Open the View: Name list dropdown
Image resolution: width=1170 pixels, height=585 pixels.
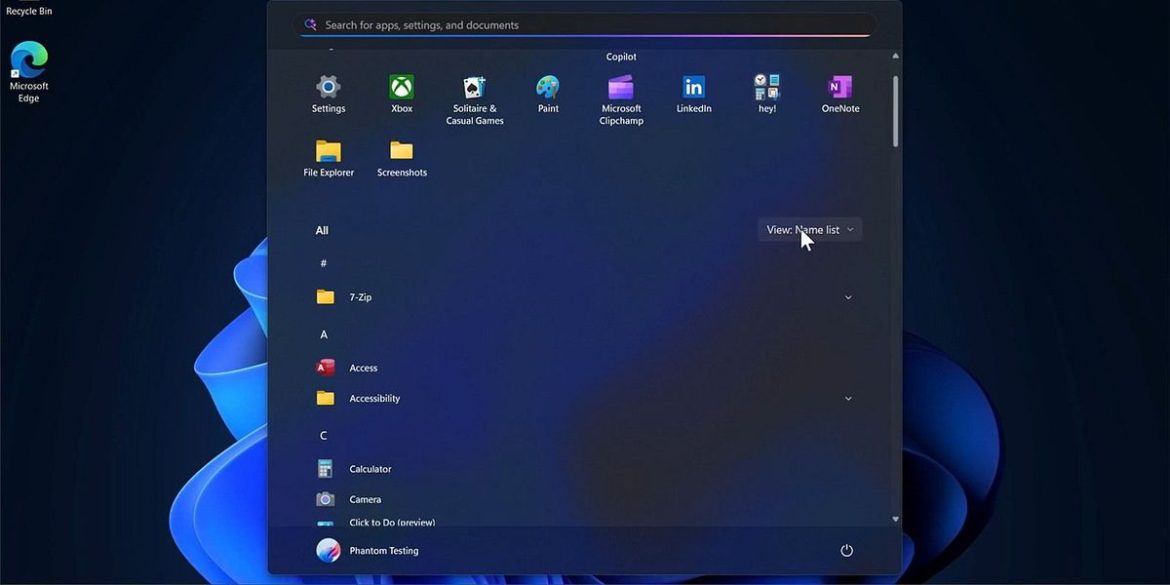810,230
